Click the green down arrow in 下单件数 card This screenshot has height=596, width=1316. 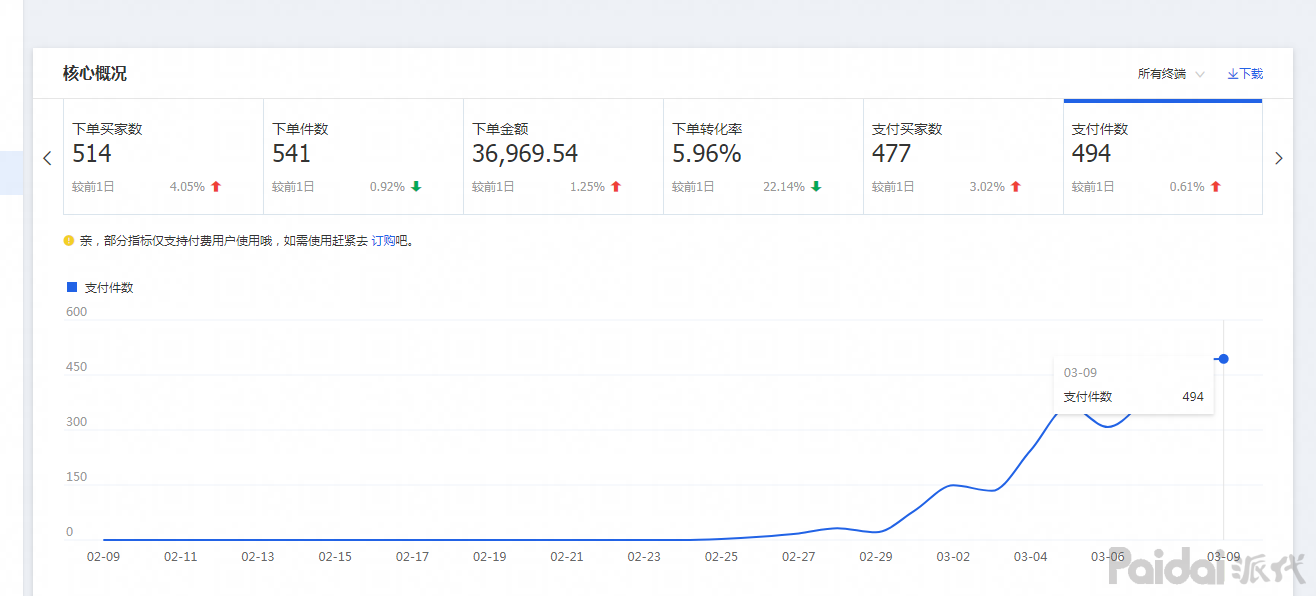416,187
